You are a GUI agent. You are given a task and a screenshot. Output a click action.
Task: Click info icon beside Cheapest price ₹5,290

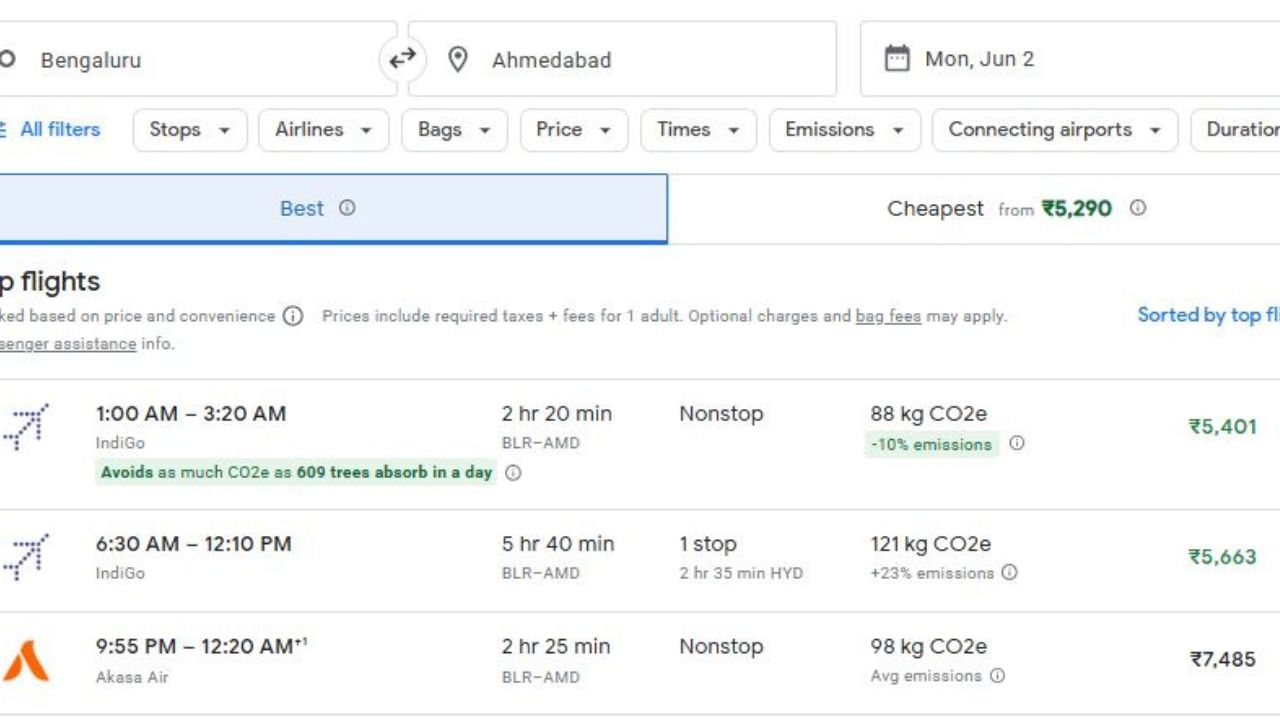point(1137,208)
